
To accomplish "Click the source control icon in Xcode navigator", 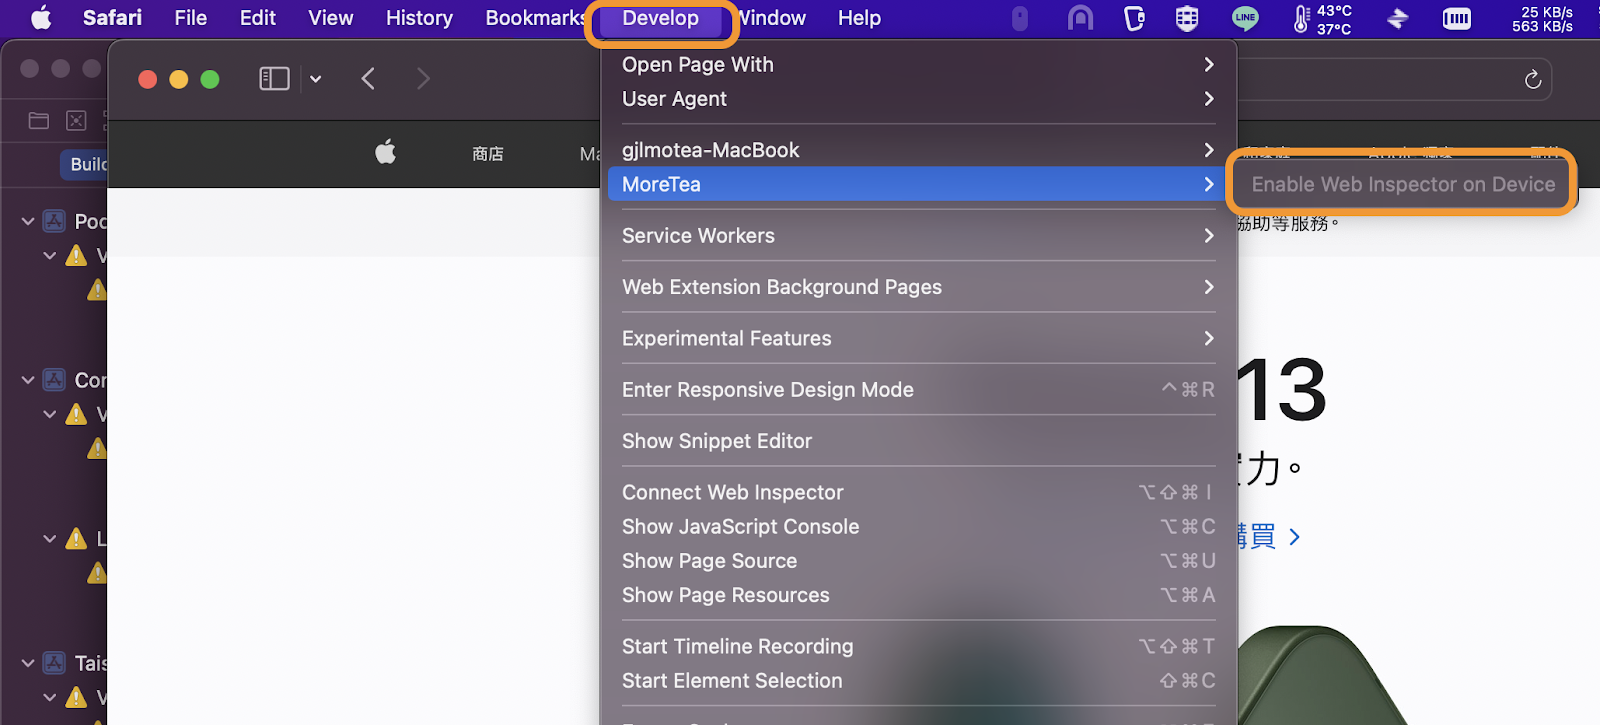I will [76, 121].
